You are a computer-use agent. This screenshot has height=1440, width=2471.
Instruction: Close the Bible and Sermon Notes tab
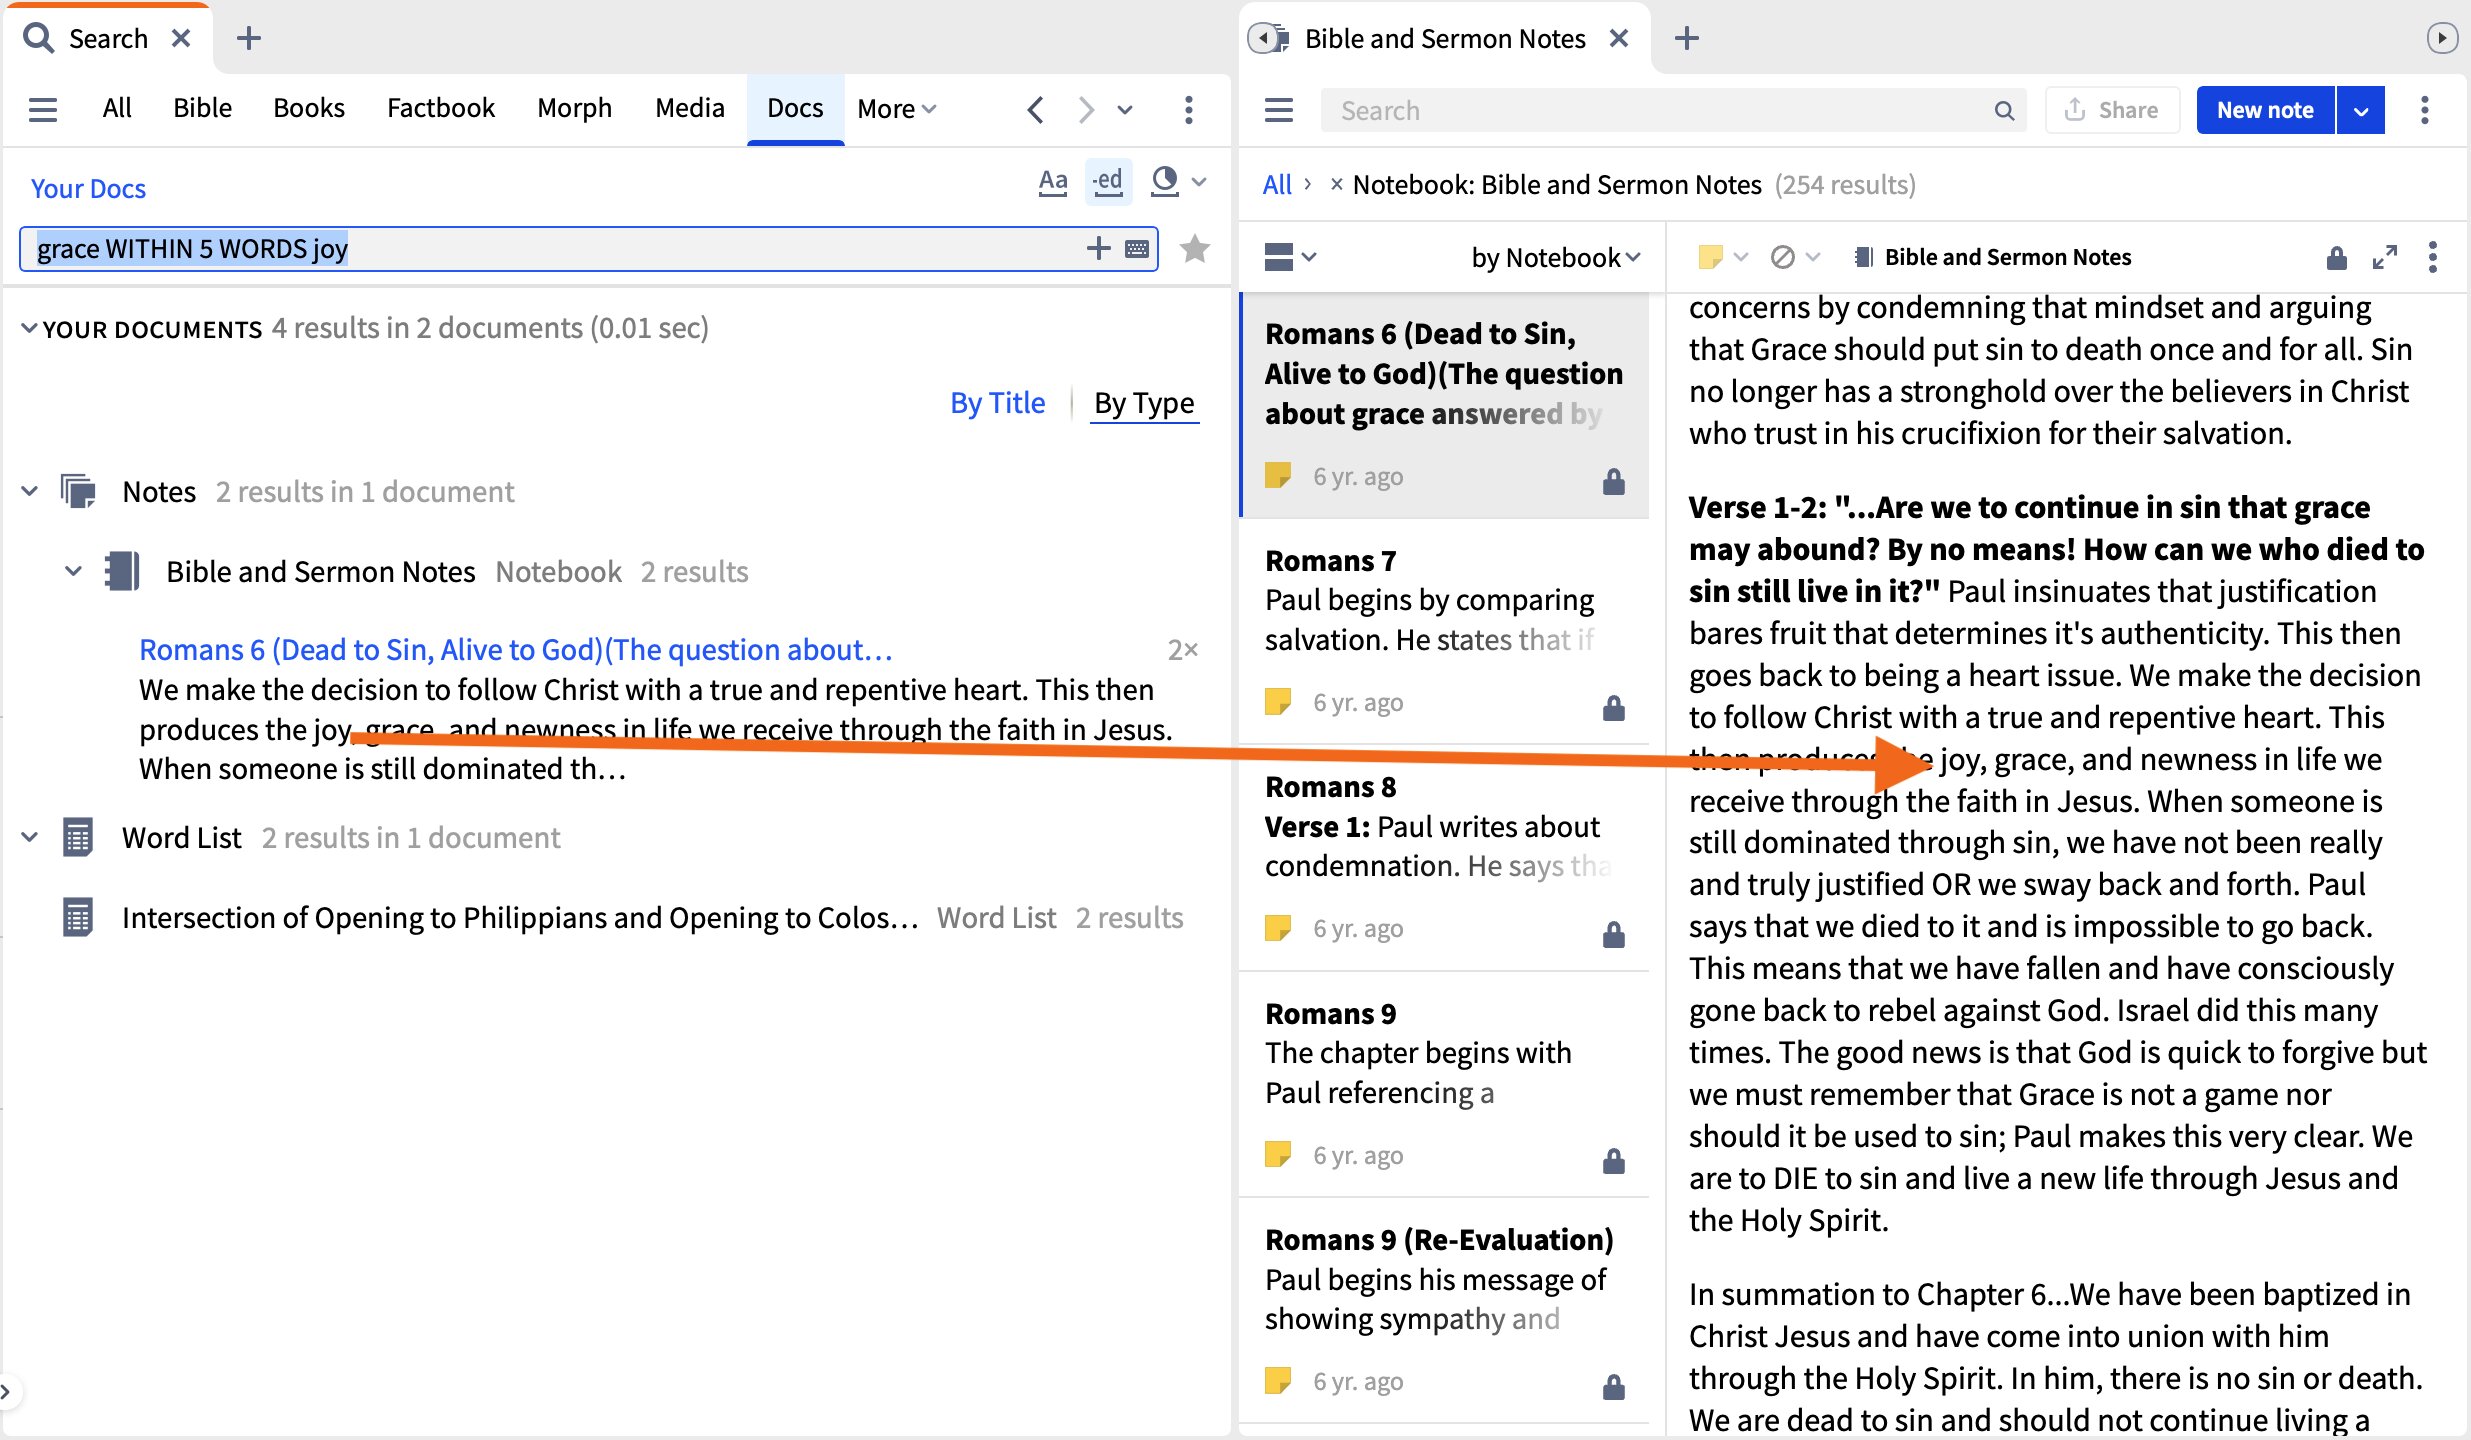click(1619, 38)
